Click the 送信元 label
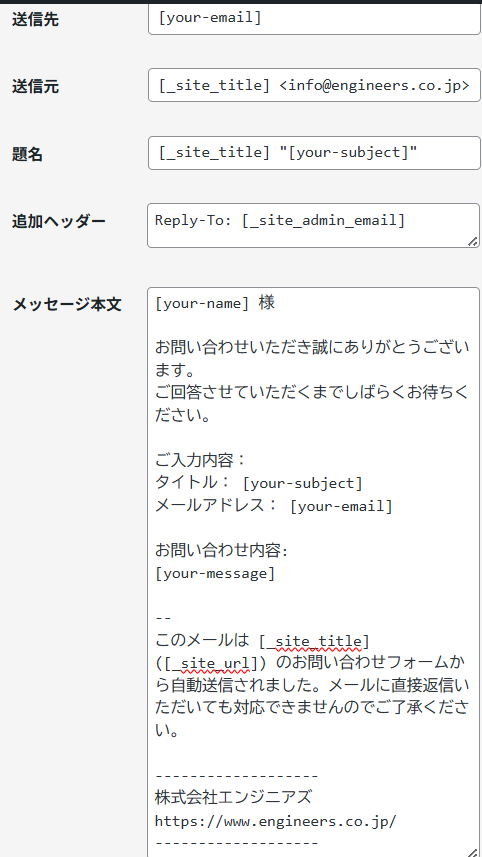 tap(35, 86)
